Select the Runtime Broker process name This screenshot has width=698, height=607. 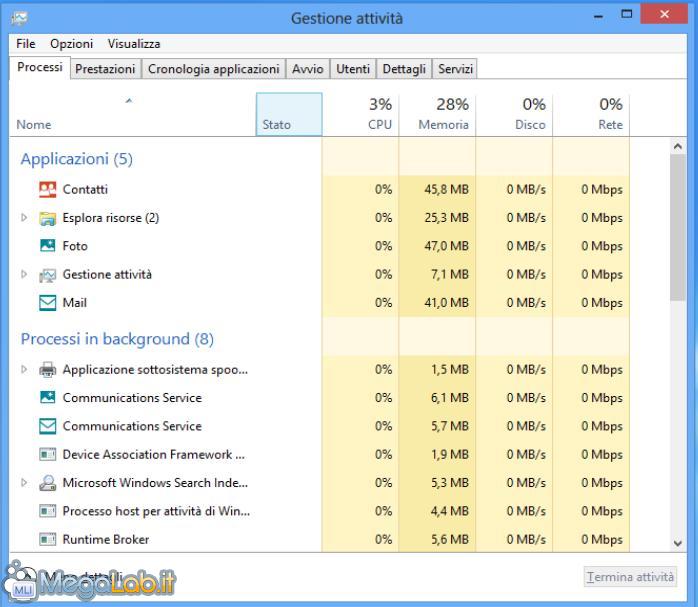tap(106, 540)
